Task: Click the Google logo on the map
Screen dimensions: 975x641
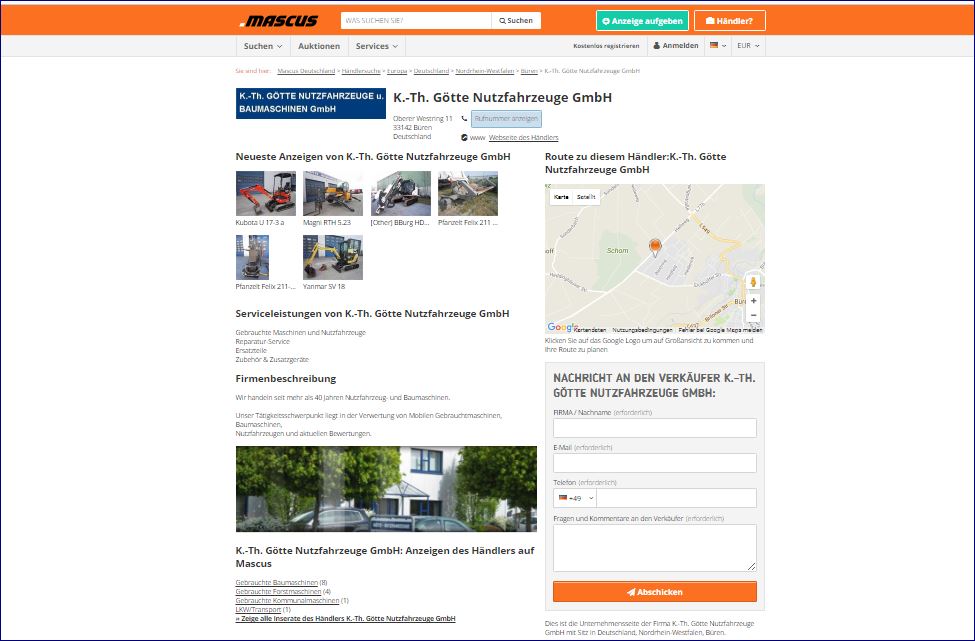Action: point(561,327)
